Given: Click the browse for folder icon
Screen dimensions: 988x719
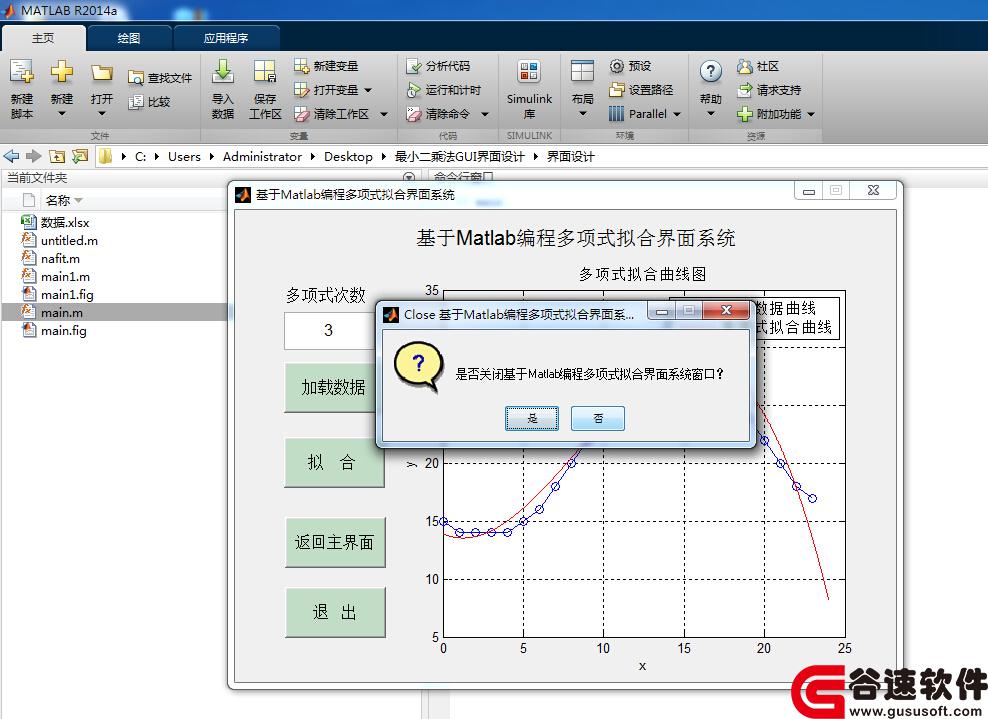Looking at the screenshot, I should [x=80, y=156].
